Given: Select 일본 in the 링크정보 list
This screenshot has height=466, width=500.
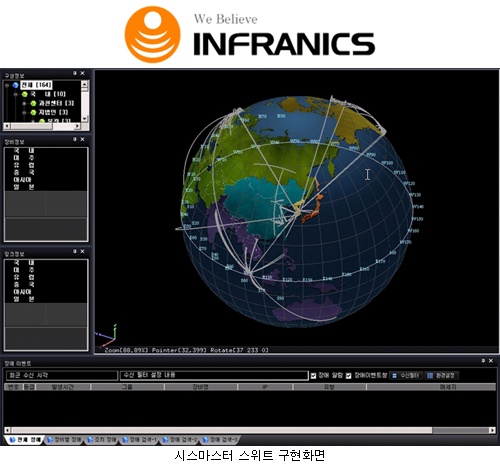Looking at the screenshot, I should click(x=24, y=299).
